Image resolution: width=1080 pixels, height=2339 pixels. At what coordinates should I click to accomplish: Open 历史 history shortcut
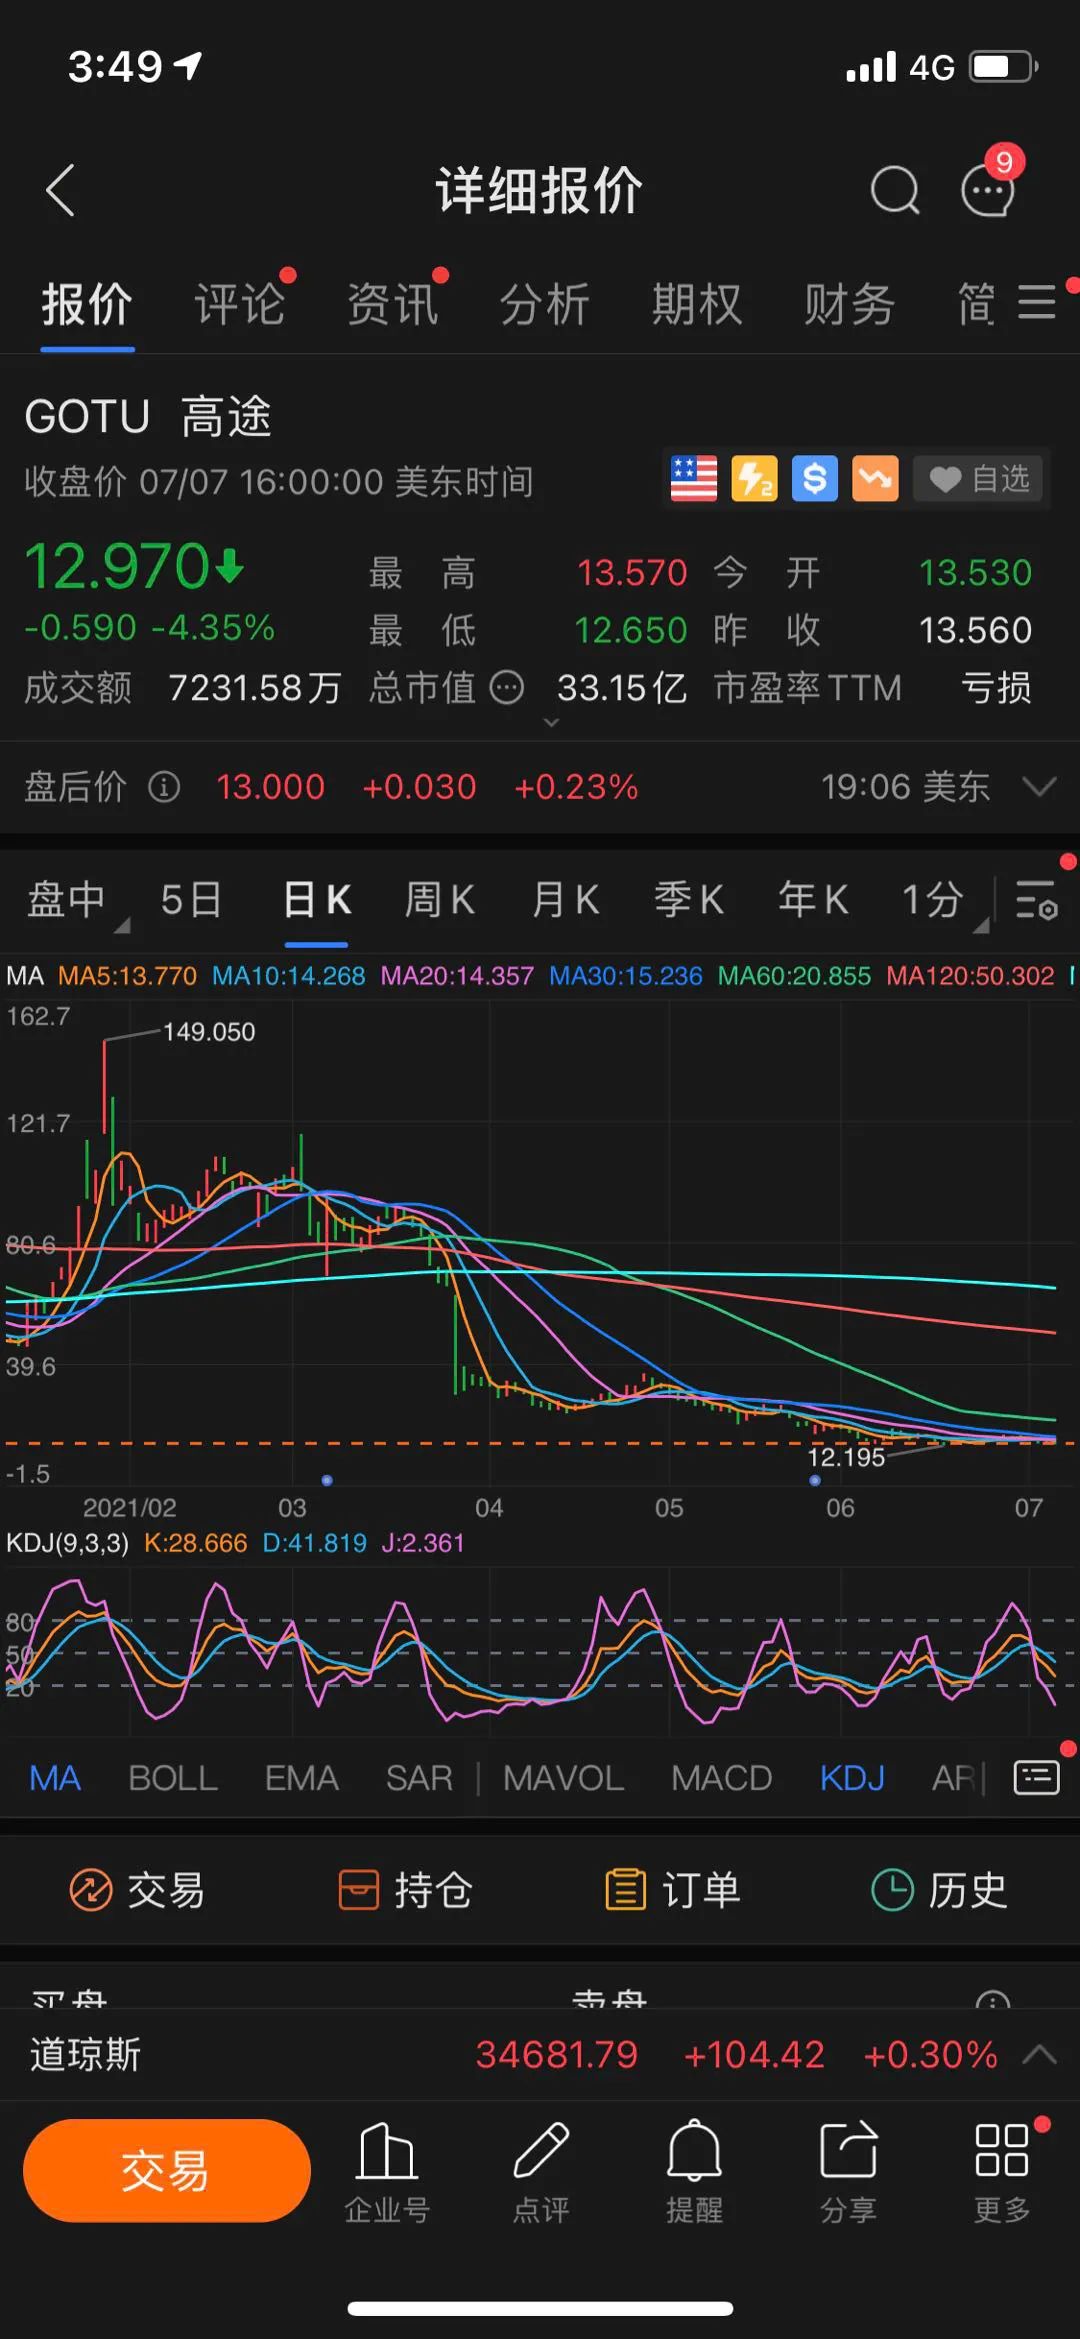pos(938,1890)
